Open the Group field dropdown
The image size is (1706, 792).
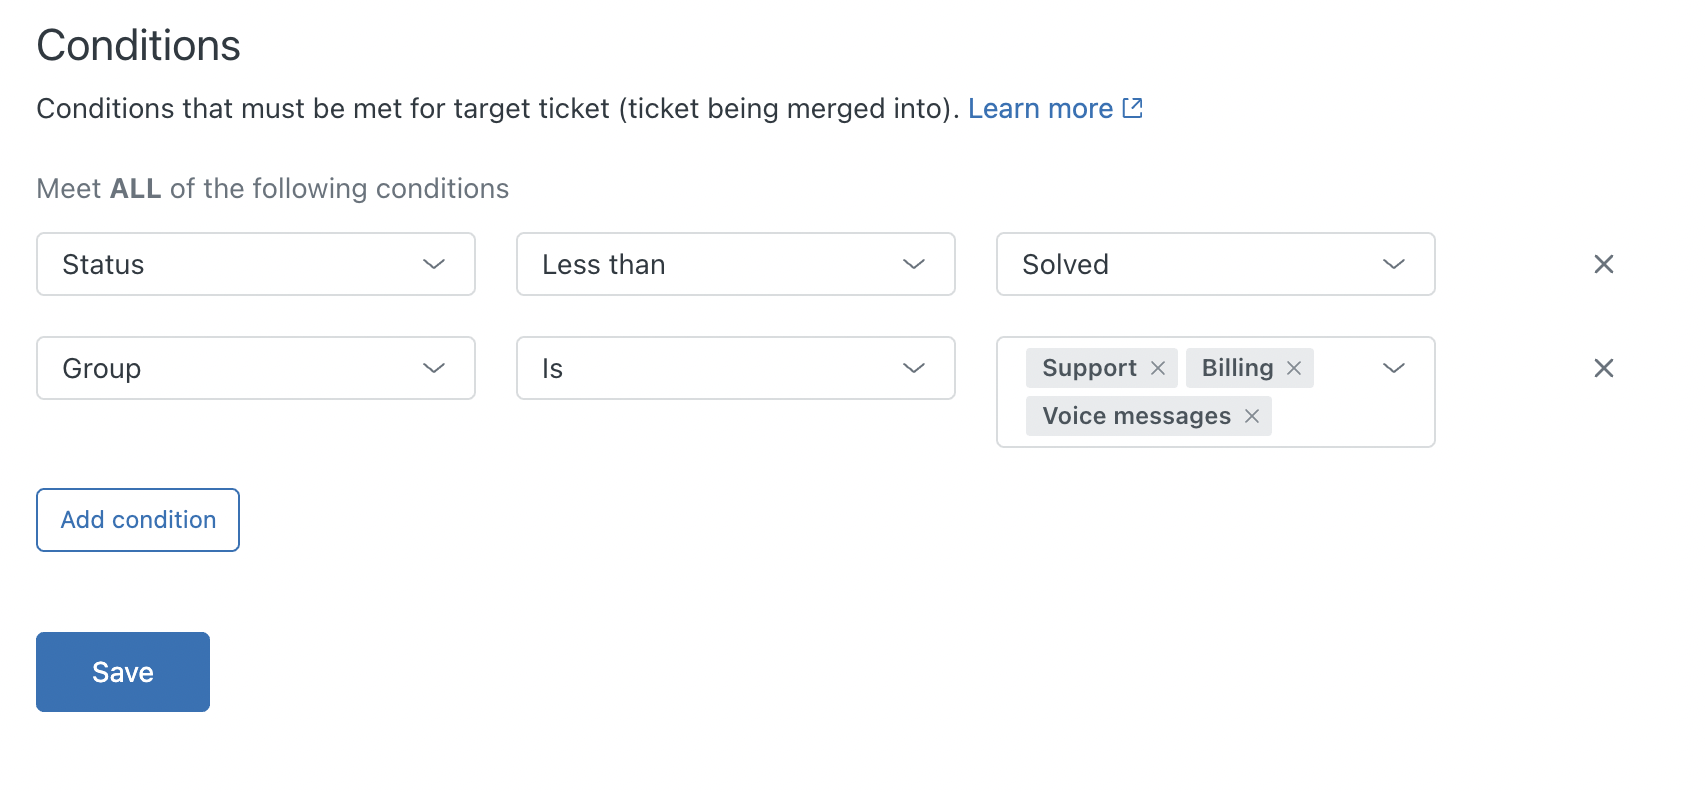(255, 368)
